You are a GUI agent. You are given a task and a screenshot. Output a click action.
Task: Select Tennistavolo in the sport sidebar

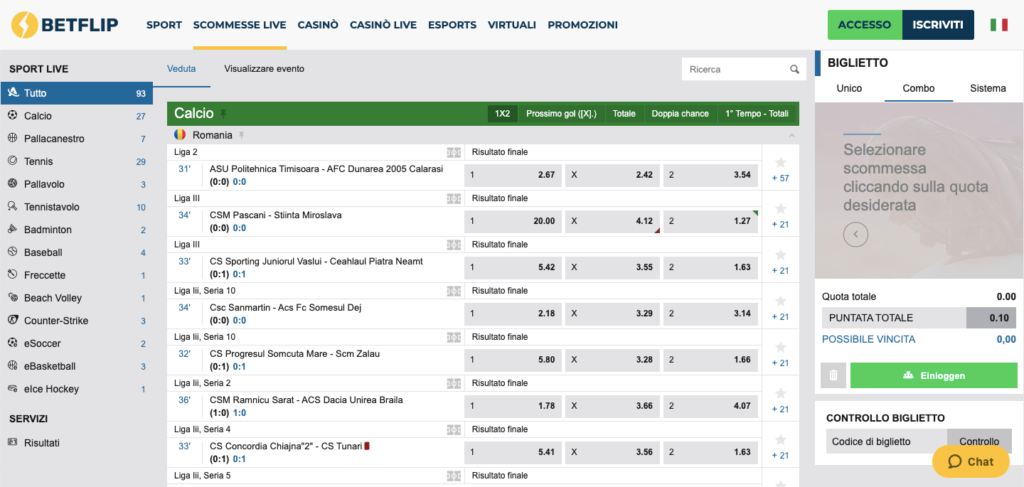coord(76,207)
